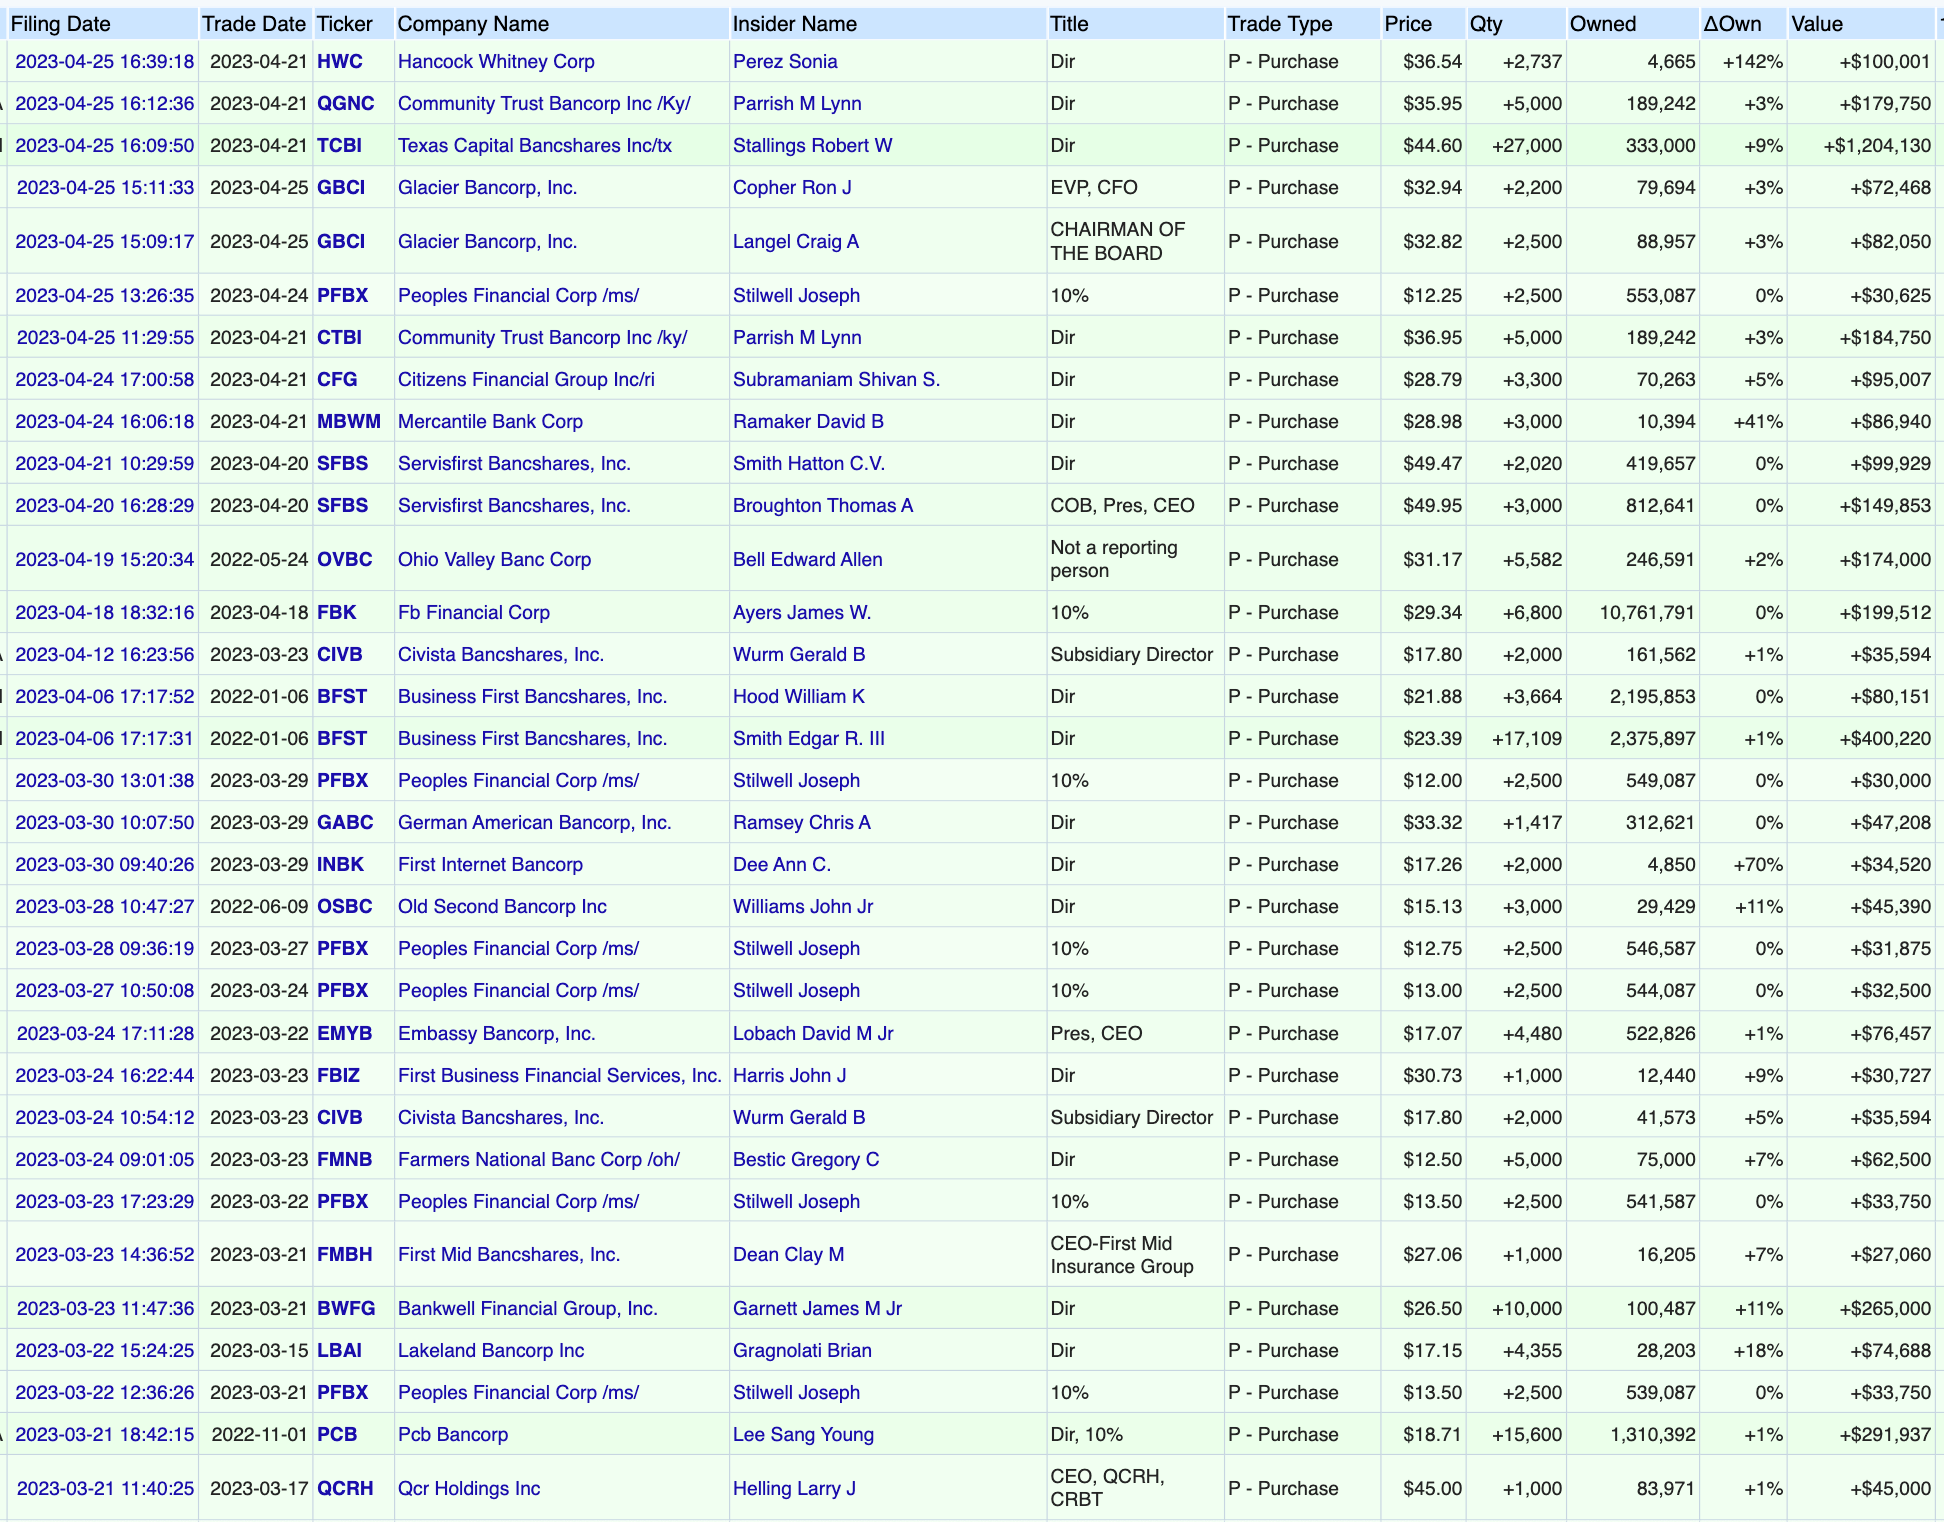Sort table by Filing Date column header
This screenshot has height=1522, width=1944.
click(60, 24)
